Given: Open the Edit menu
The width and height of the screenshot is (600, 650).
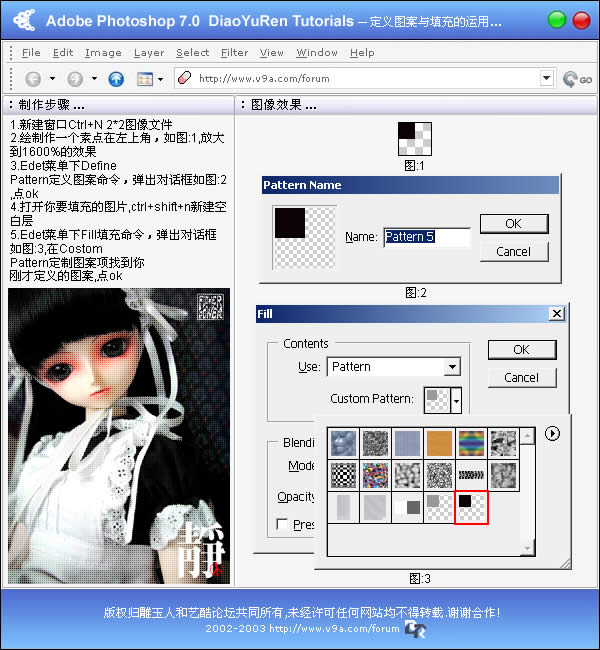Looking at the screenshot, I should click(63, 53).
